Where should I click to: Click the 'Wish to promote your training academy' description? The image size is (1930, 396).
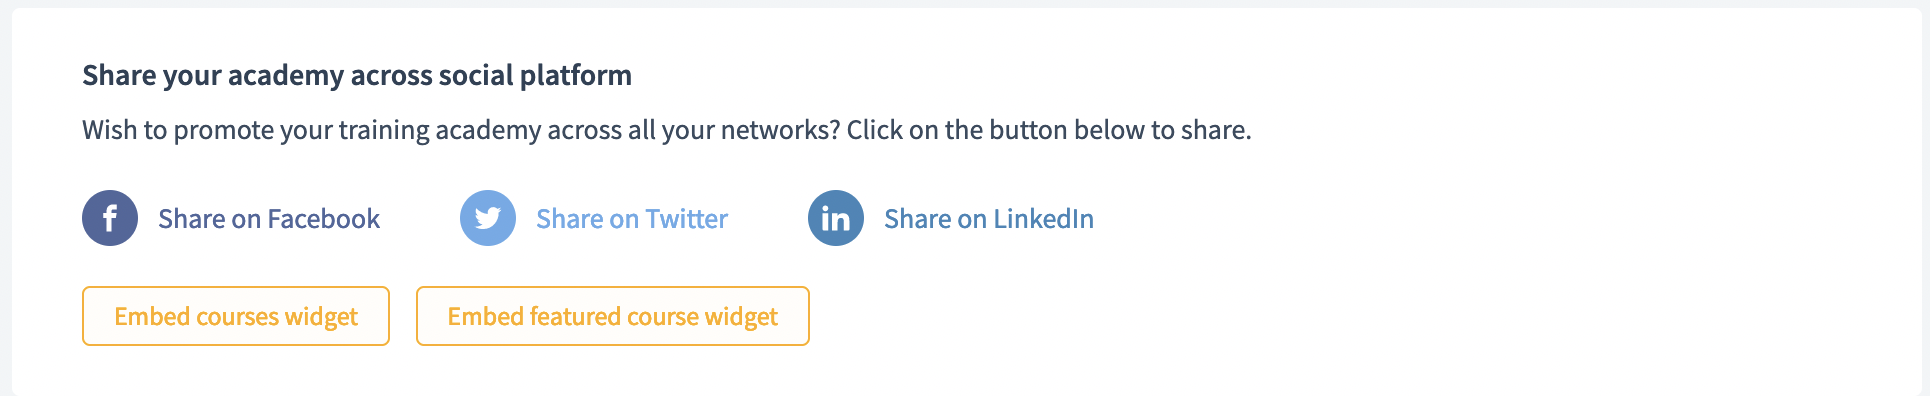click(667, 130)
